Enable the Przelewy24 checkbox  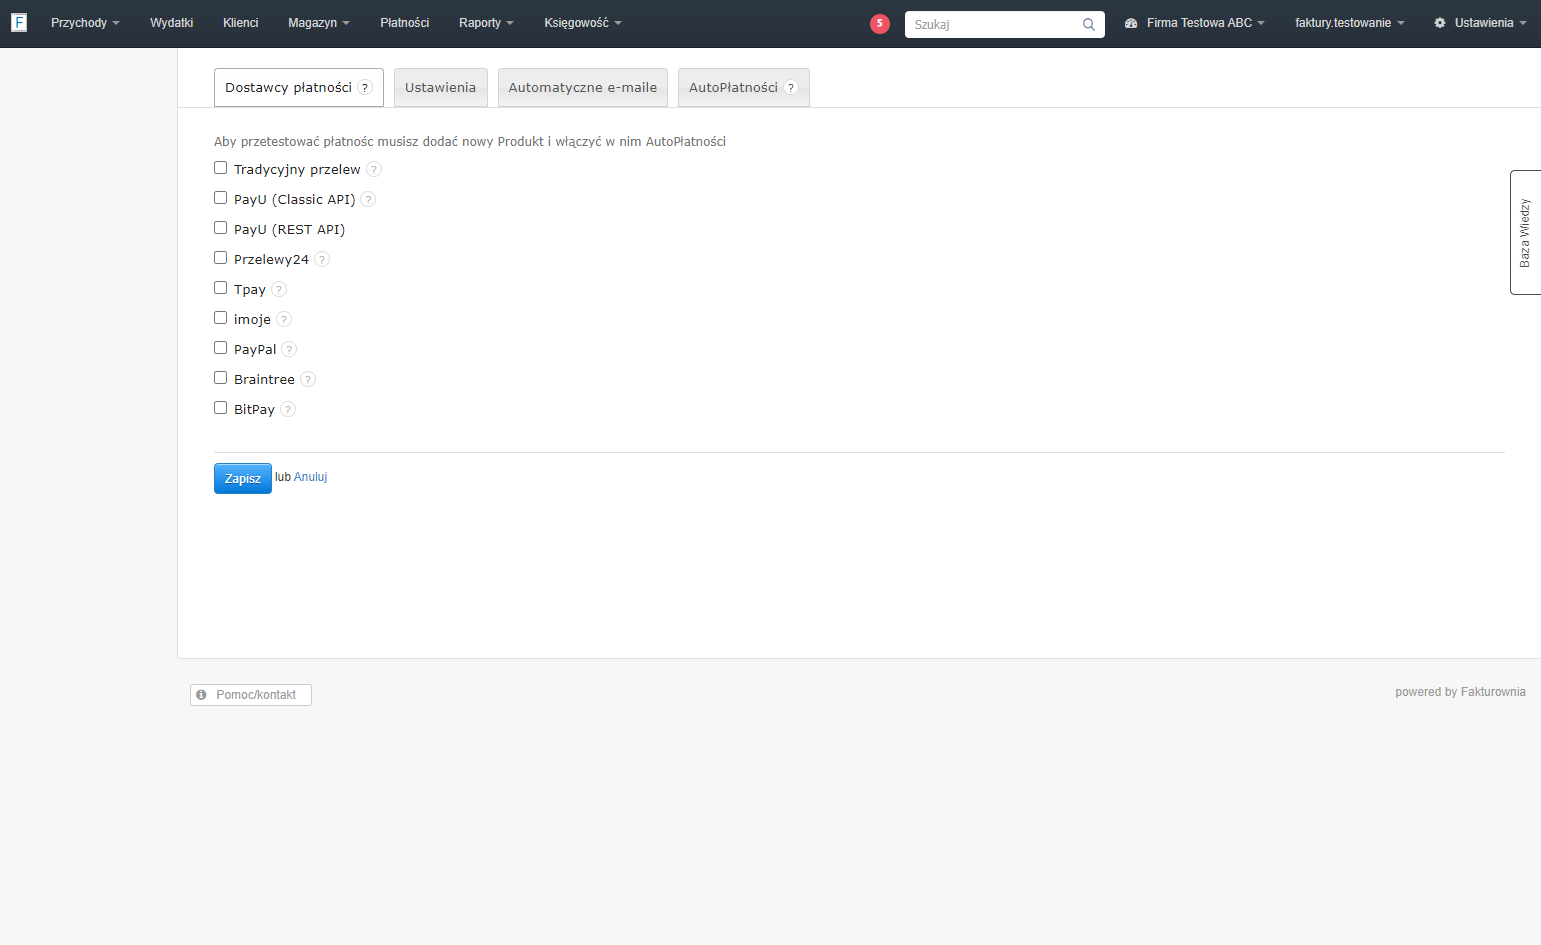point(221,258)
